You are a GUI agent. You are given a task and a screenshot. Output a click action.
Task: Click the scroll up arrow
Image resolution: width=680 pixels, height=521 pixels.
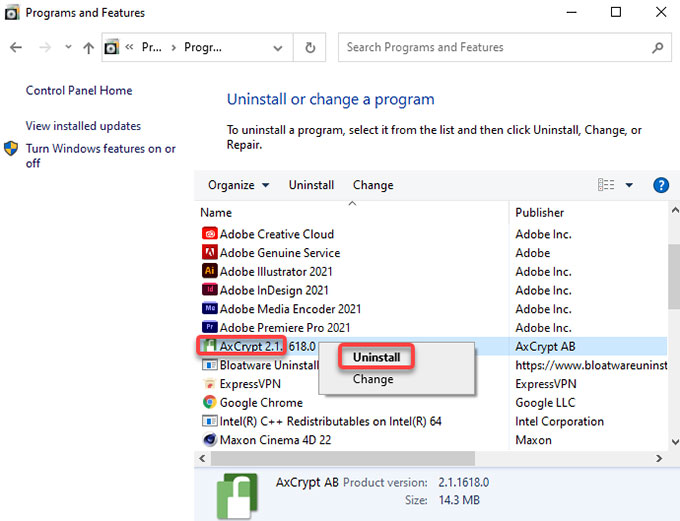[x=674, y=210]
